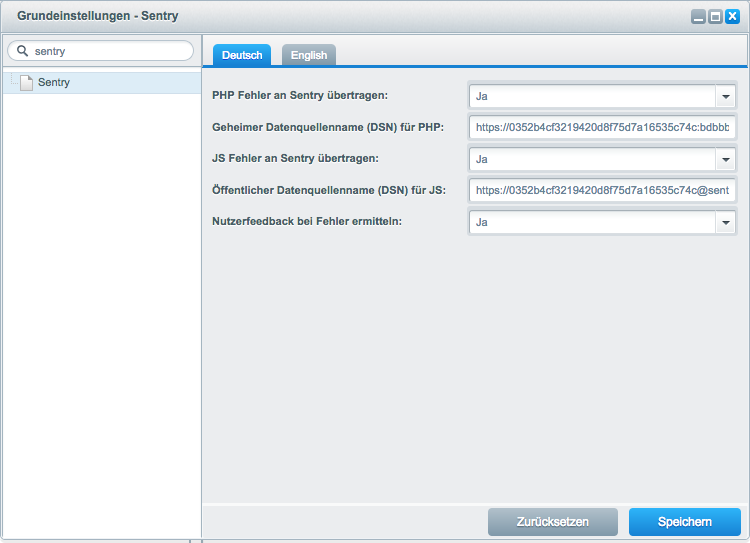Close the Grundeinstellungen - Sentry window
The image size is (750, 543).
coord(732,17)
